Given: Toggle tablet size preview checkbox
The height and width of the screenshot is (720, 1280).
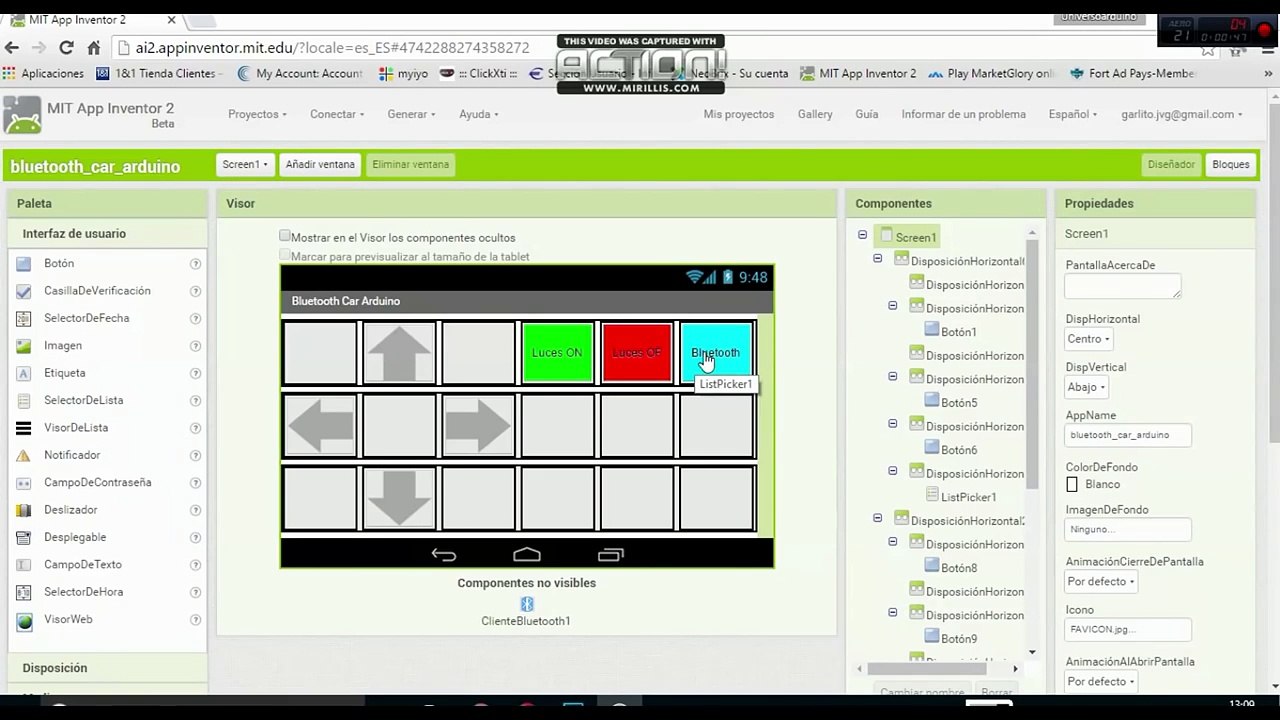Looking at the screenshot, I should (x=285, y=255).
